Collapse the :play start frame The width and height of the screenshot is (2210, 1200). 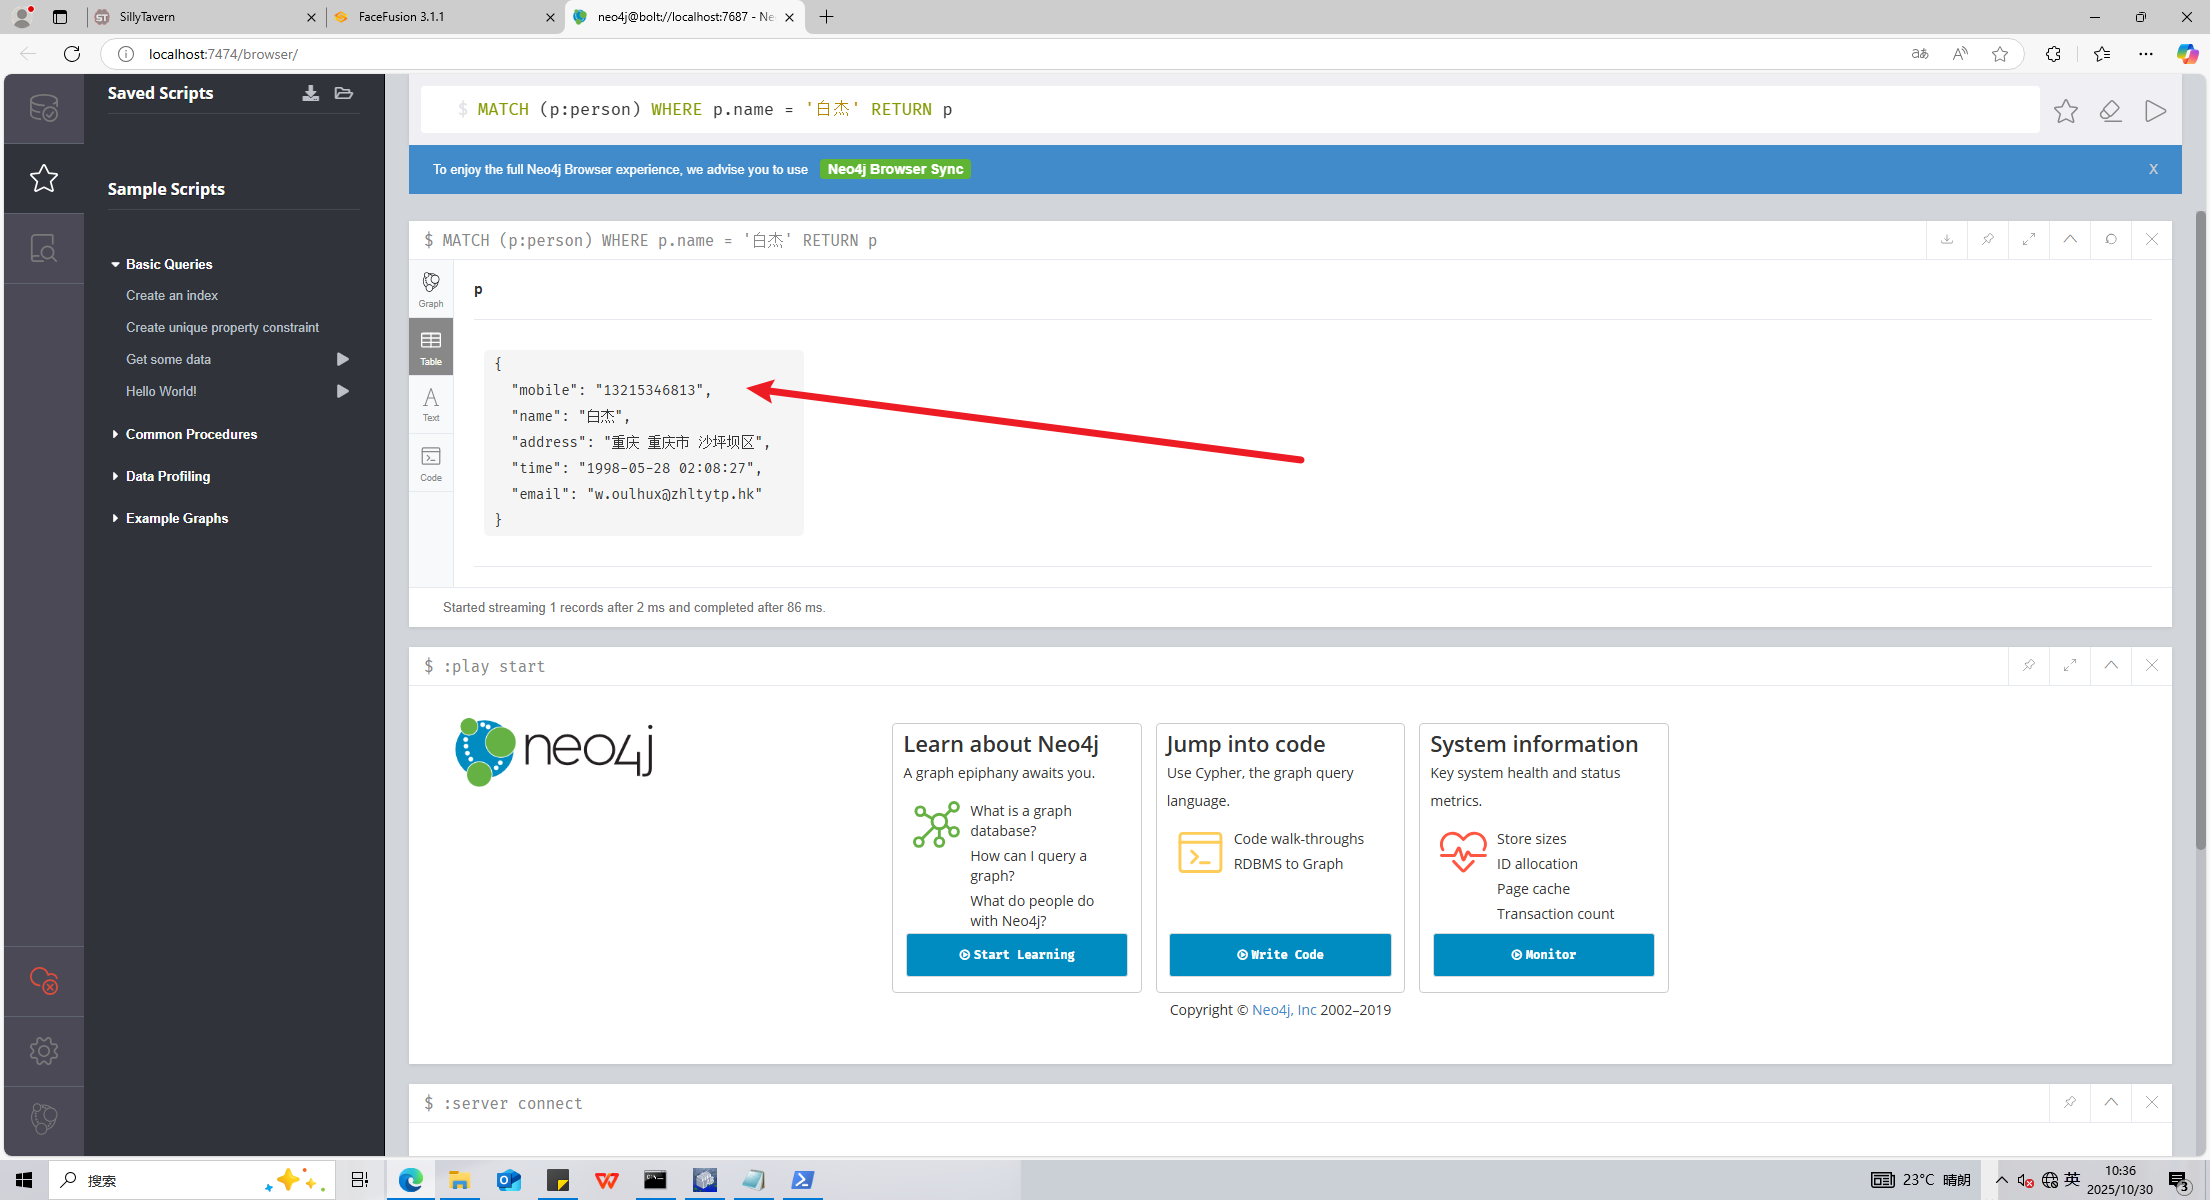click(2110, 666)
